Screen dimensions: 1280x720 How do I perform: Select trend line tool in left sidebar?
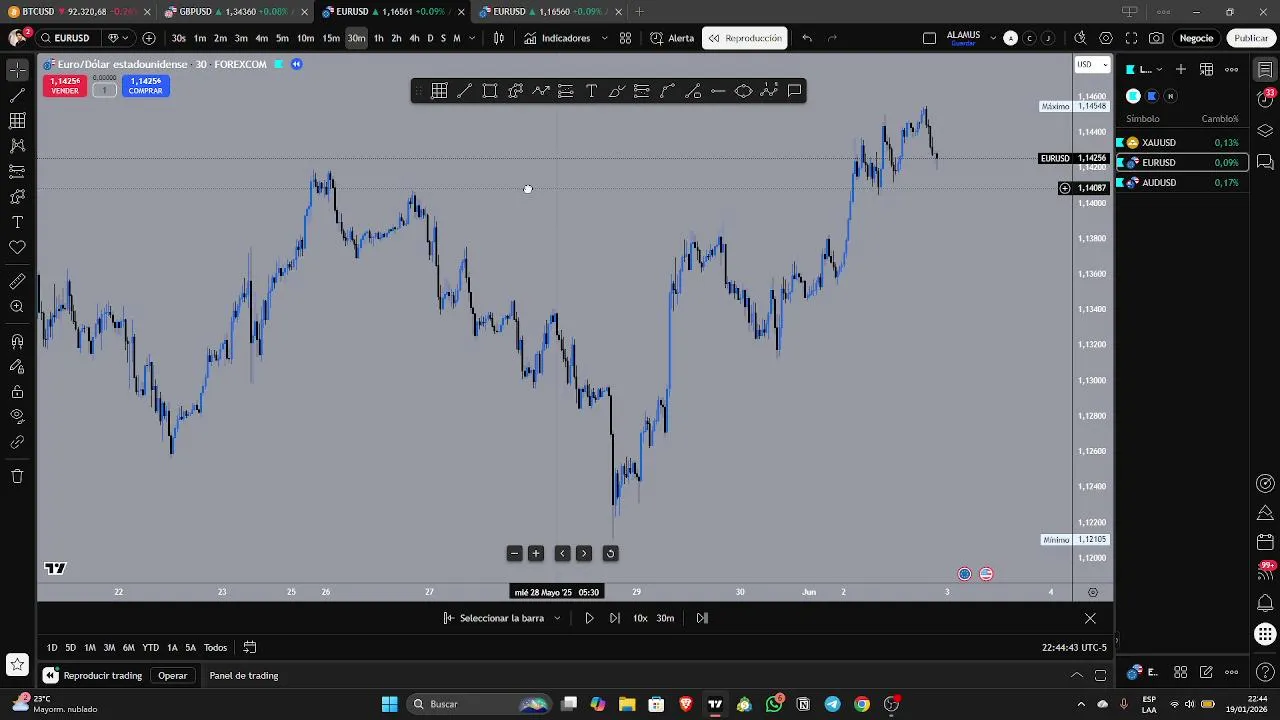click(17, 96)
